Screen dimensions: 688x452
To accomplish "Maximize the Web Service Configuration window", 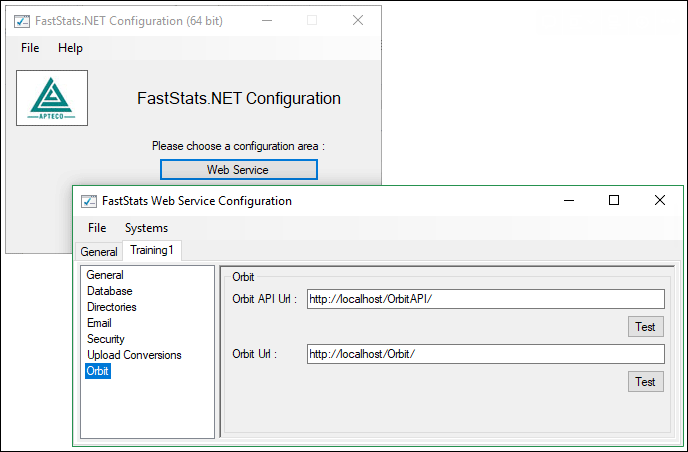I will coord(614,201).
